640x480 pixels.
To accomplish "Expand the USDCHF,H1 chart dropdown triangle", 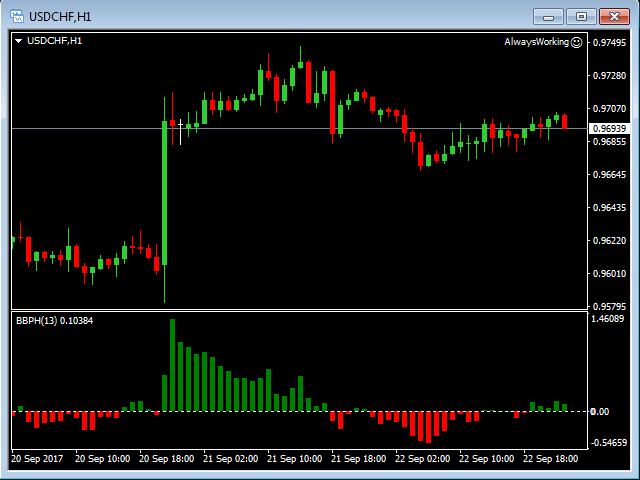I will click(18, 41).
